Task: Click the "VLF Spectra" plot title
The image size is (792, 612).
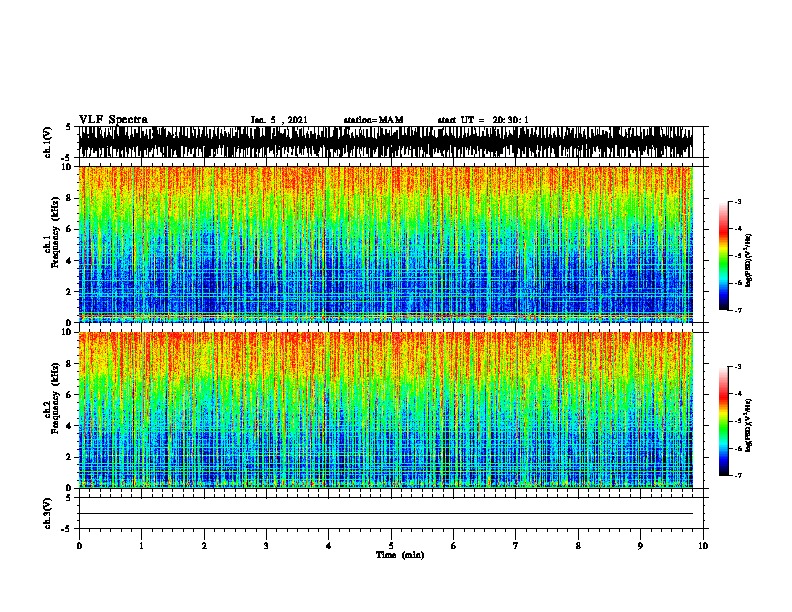Action: tap(113, 120)
